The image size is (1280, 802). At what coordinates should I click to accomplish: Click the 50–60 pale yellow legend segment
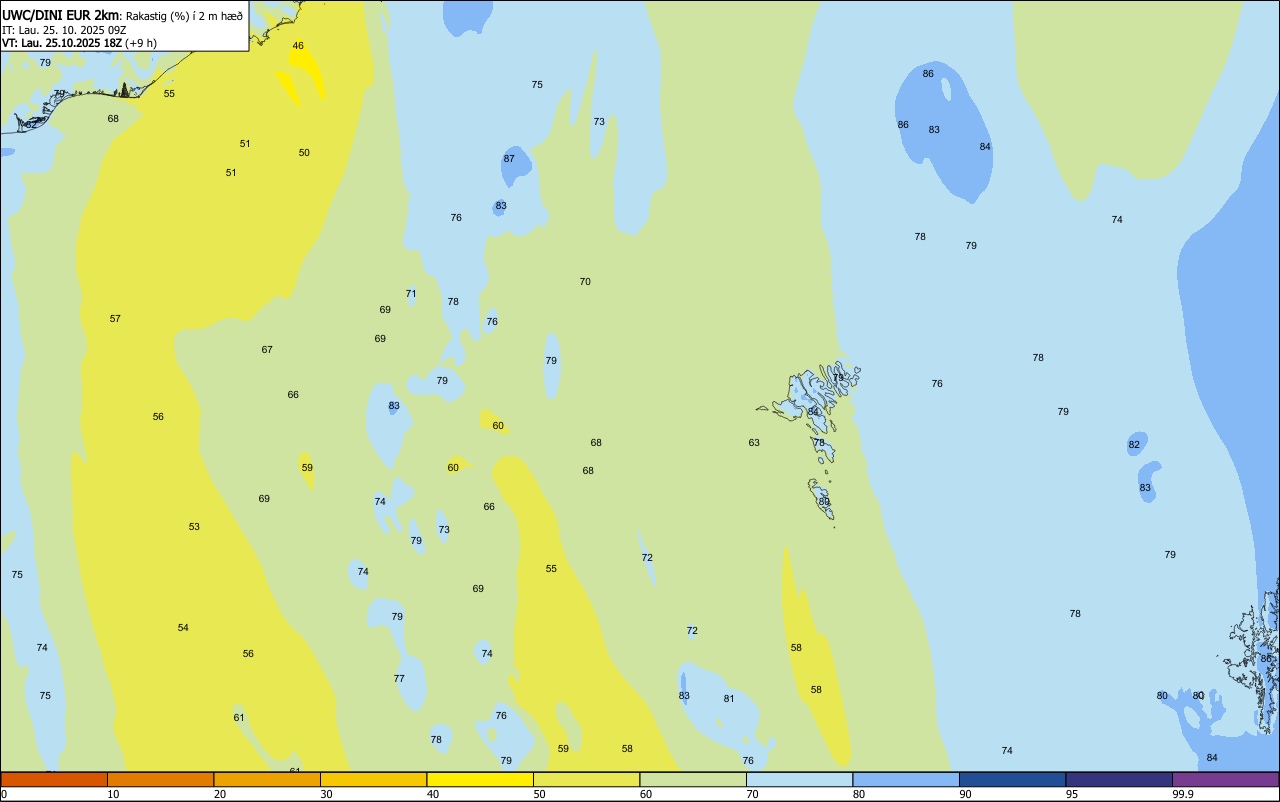(x=586, y=779)
